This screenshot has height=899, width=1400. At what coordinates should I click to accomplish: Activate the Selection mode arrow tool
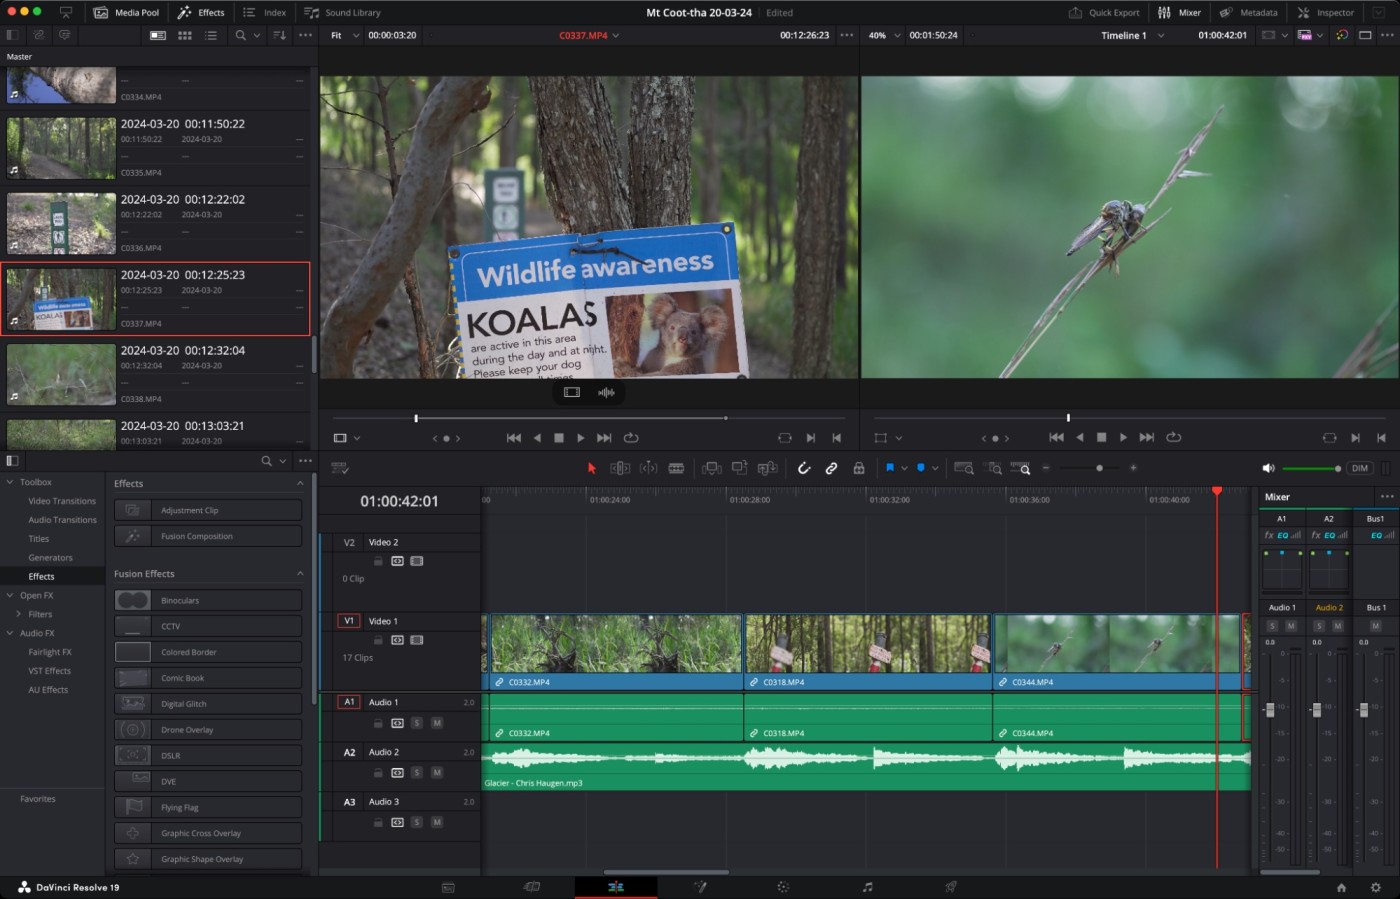(x=591, y=468)
